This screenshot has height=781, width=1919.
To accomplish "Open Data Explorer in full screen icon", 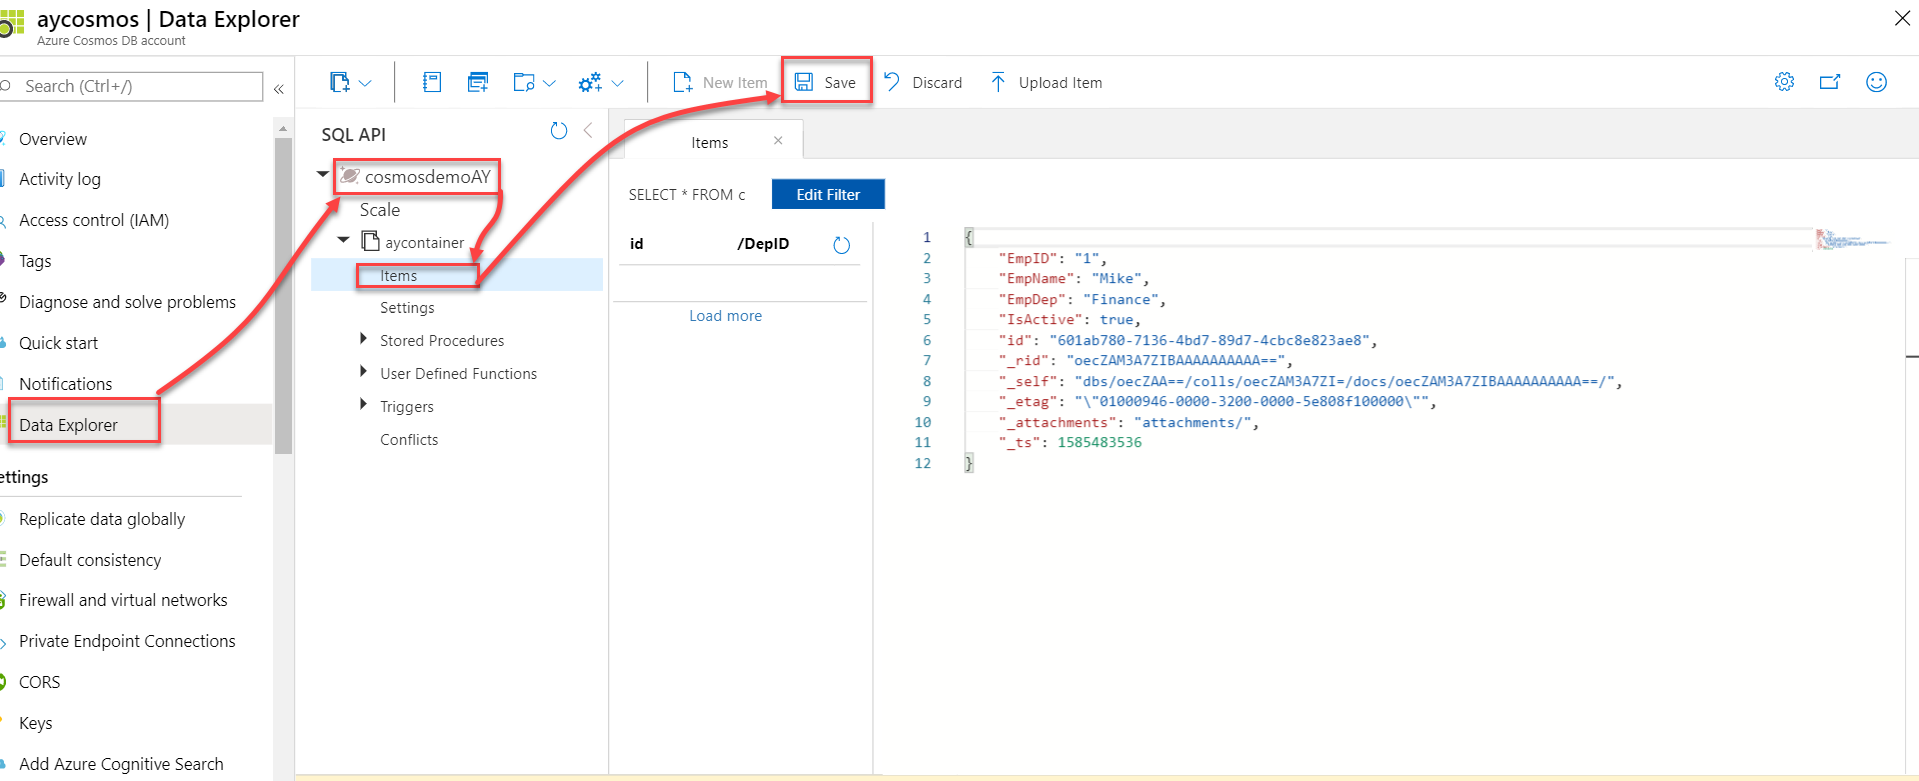I will click(1830, 82).
